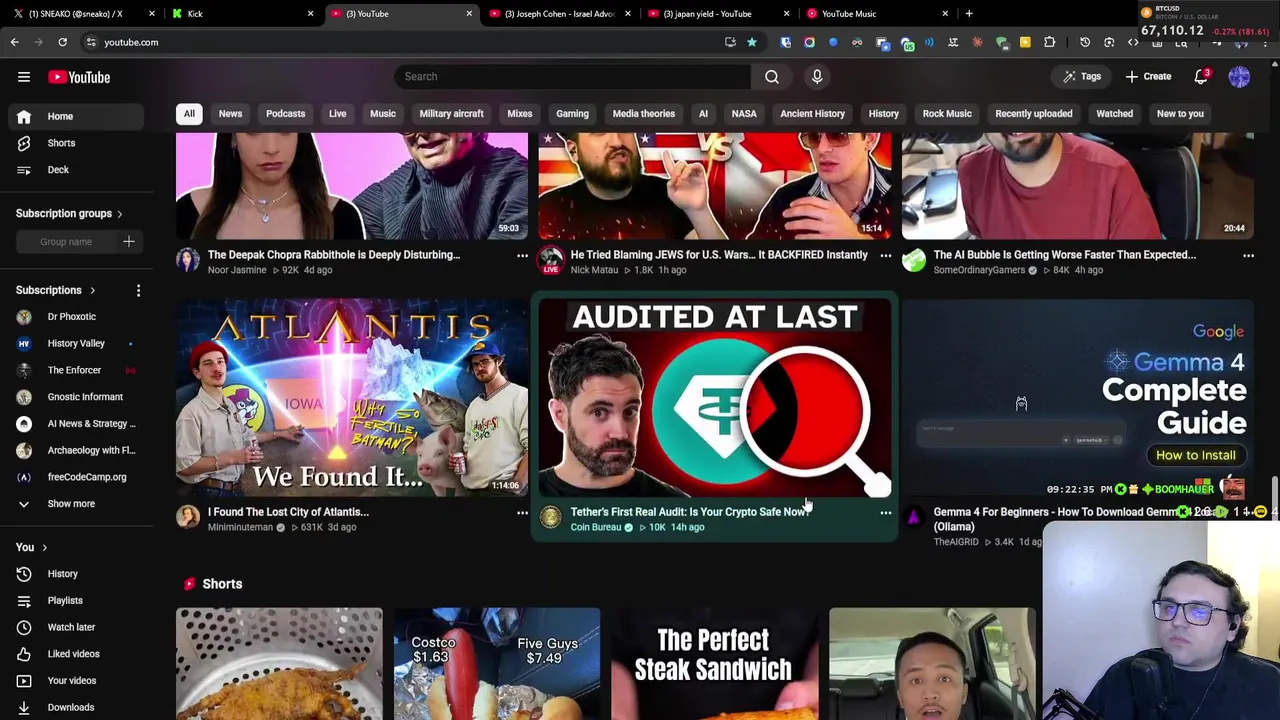Select the Live filter chip
The height and width of the screenshot is (720, 1280).
tap(338, 114)
